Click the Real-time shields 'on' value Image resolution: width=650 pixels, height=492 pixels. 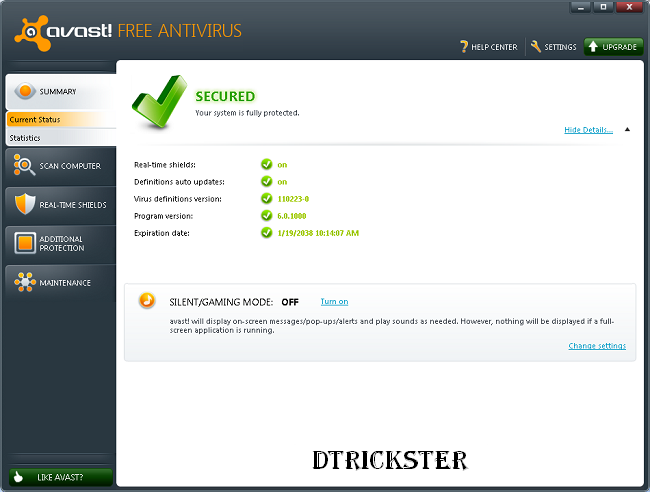[x=282, y=165]
